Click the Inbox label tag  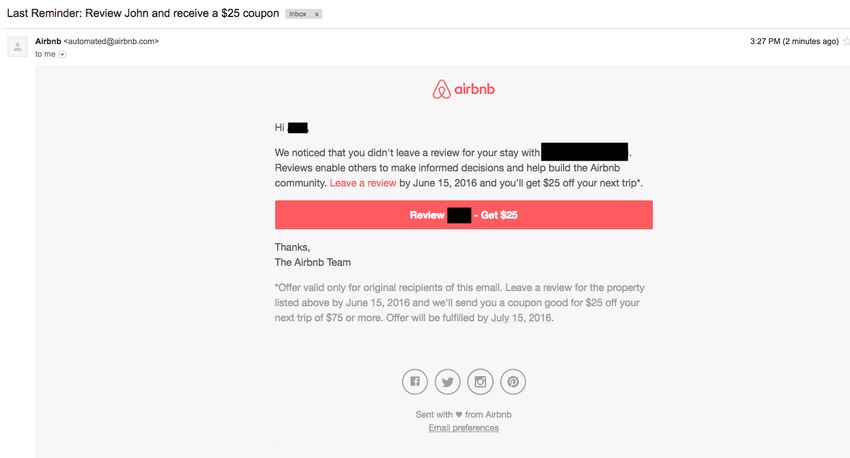click(298, 14)
